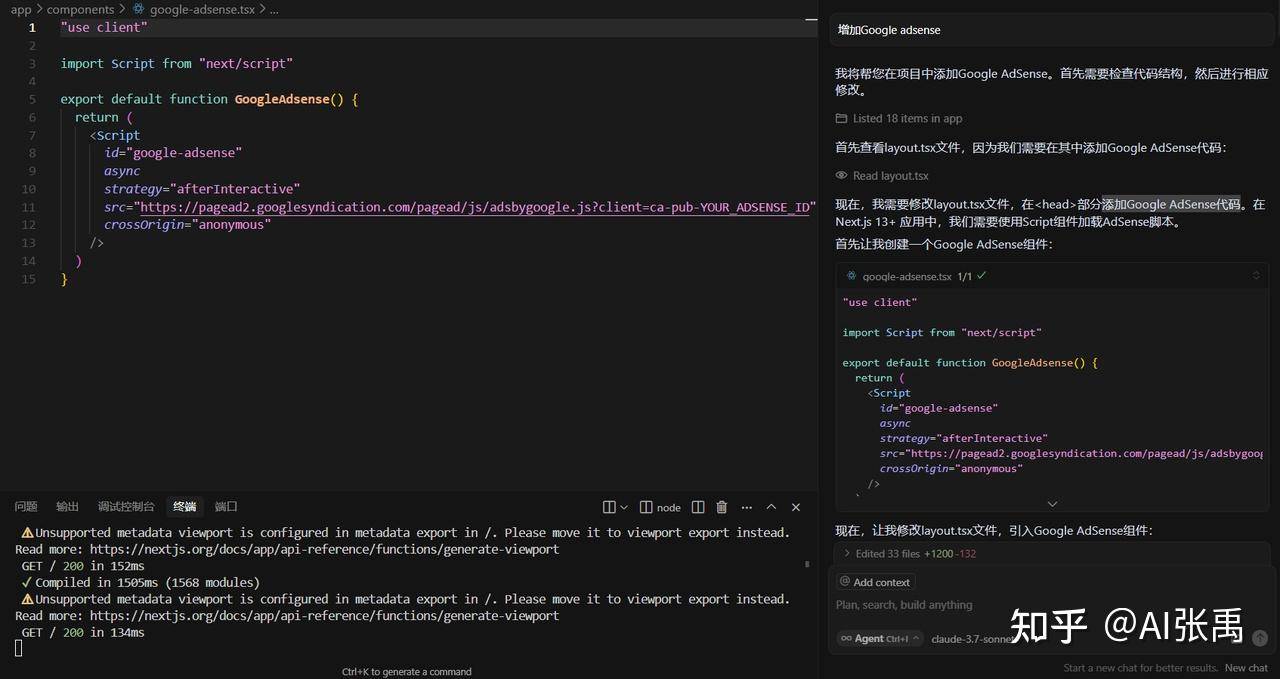Viewport: 1280px width, 679px height.
Task: Click the first warning triangle in terminal output
Action: point(27,533)
